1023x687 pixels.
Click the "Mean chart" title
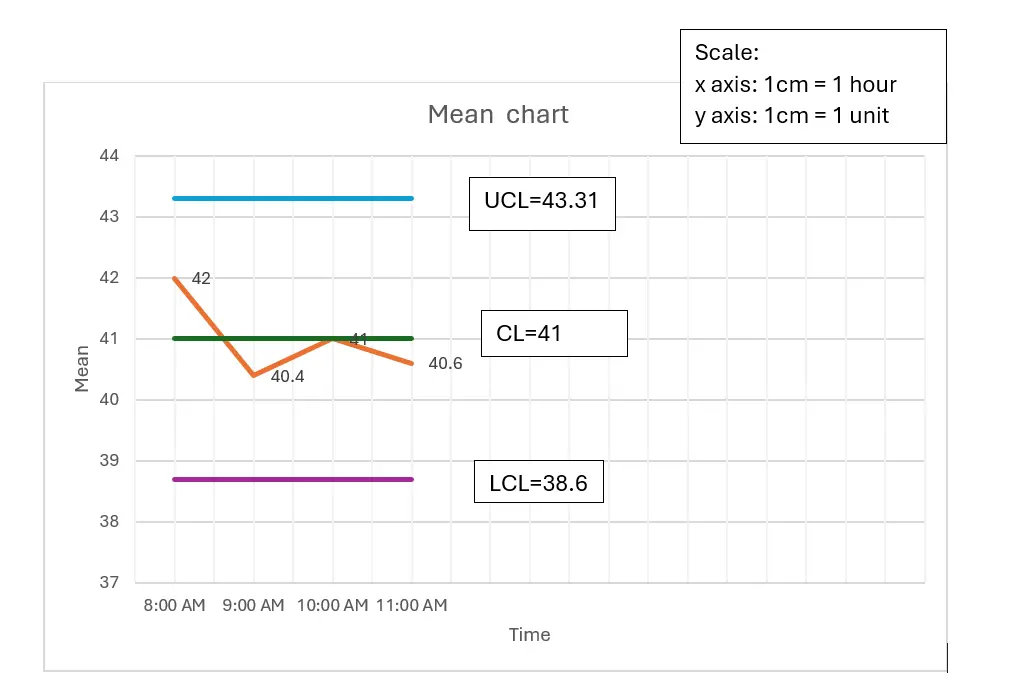click(498, 115)
